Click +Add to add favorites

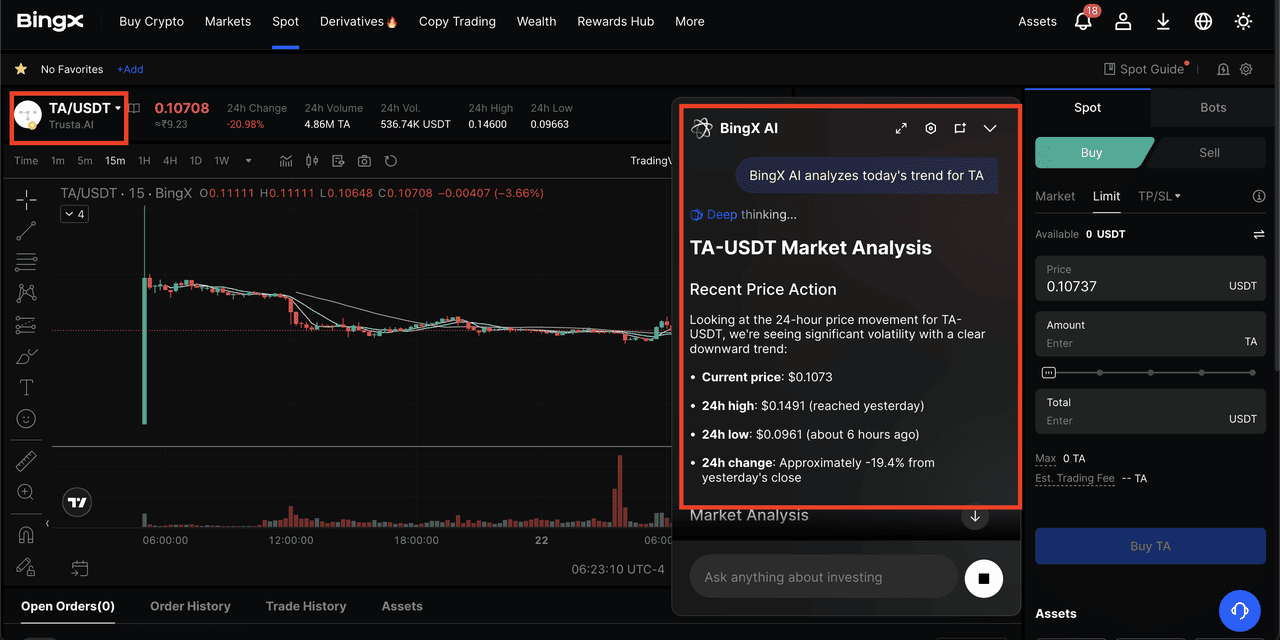click(130, 69)
